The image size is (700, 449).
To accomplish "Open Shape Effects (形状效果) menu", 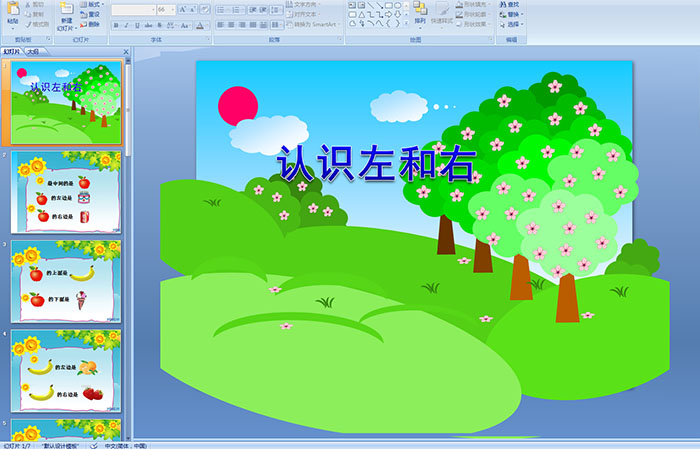I will pos(473,24).
